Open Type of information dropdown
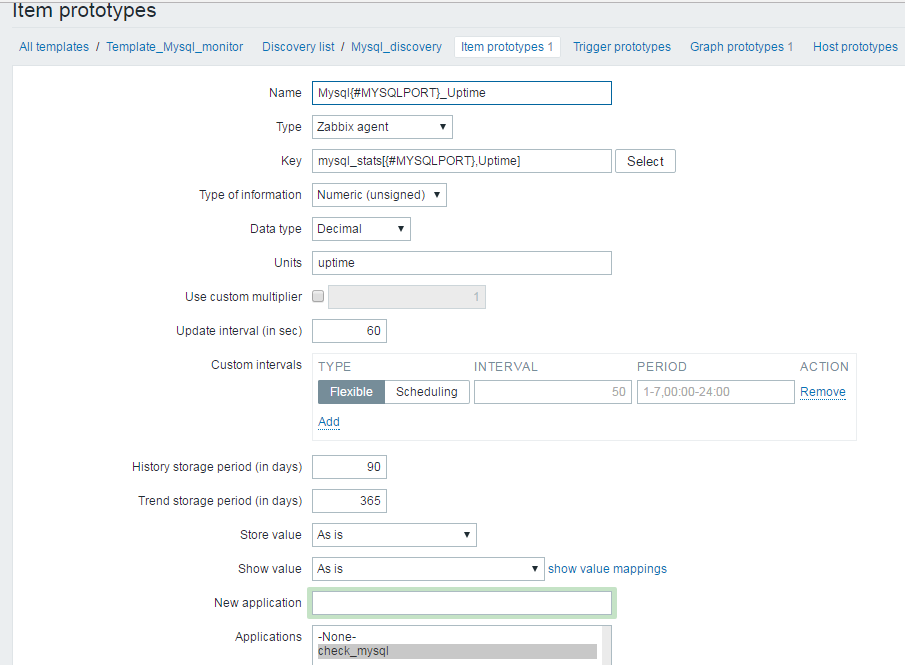The image size is (905, 665). click(379, 195)
